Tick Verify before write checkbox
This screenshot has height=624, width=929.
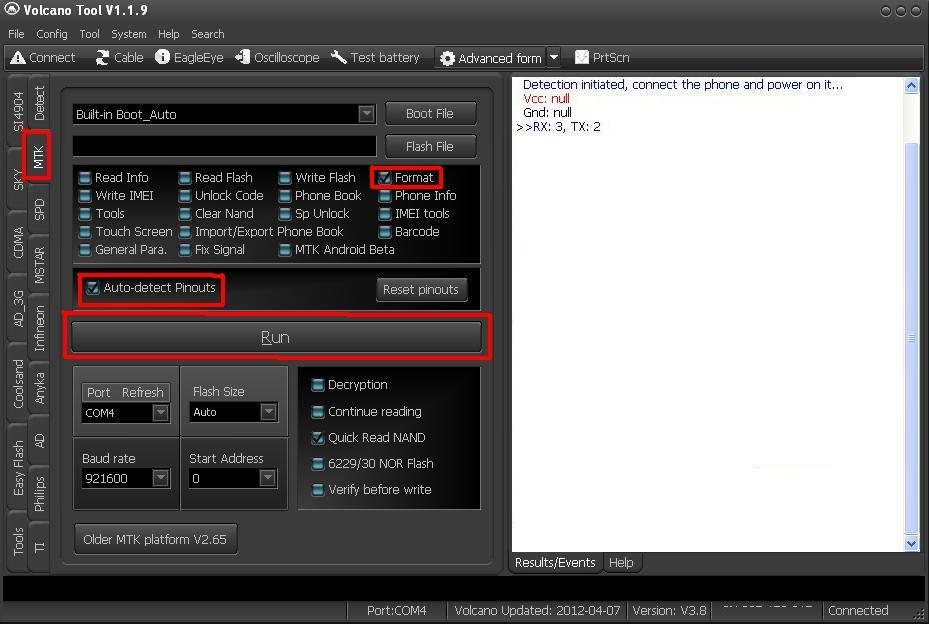coord(318,490)
